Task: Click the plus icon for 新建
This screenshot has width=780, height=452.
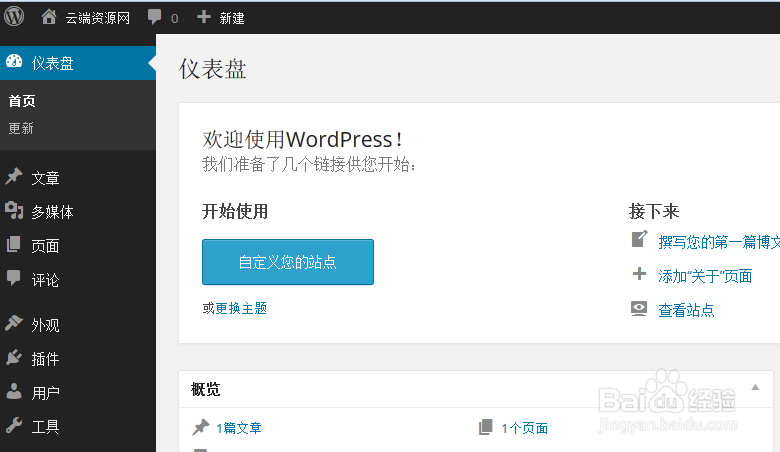Action: point(204,17)
